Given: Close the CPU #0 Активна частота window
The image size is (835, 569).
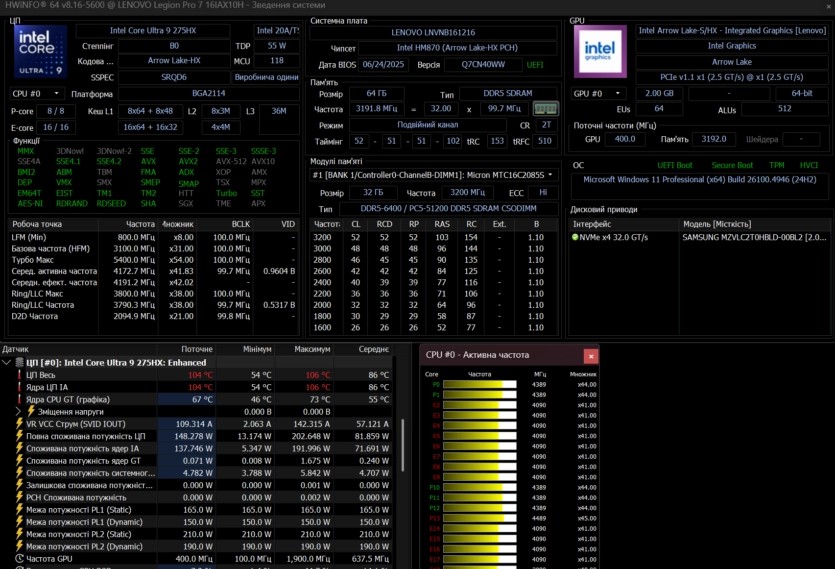Looking at the screenshot, I should pos(591,355).
